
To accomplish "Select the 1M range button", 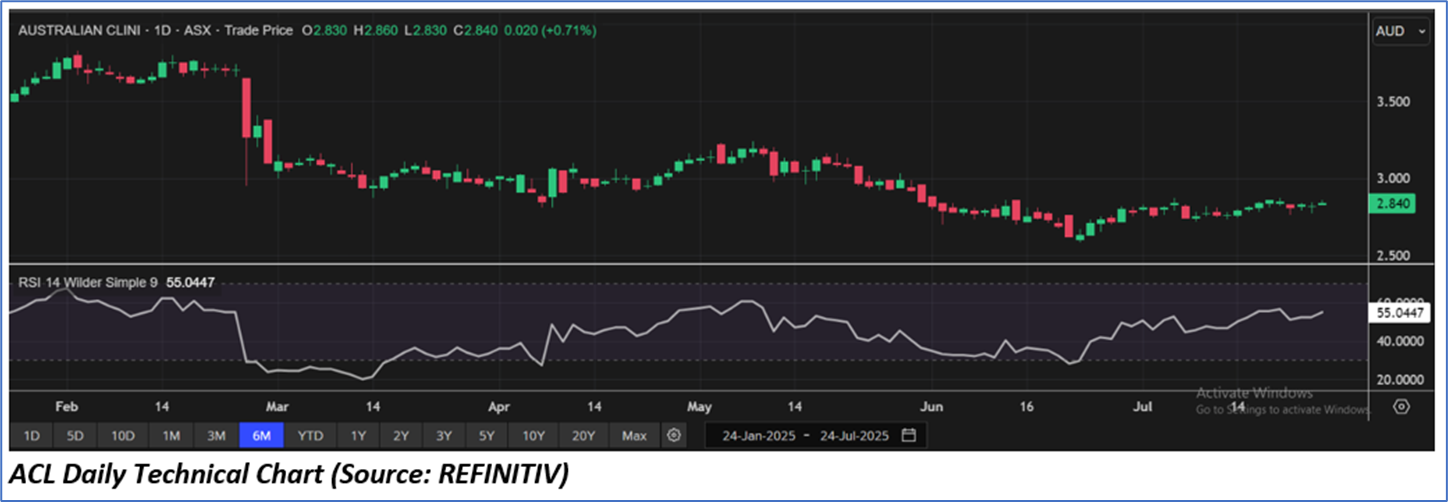I will tap(171, 436).
